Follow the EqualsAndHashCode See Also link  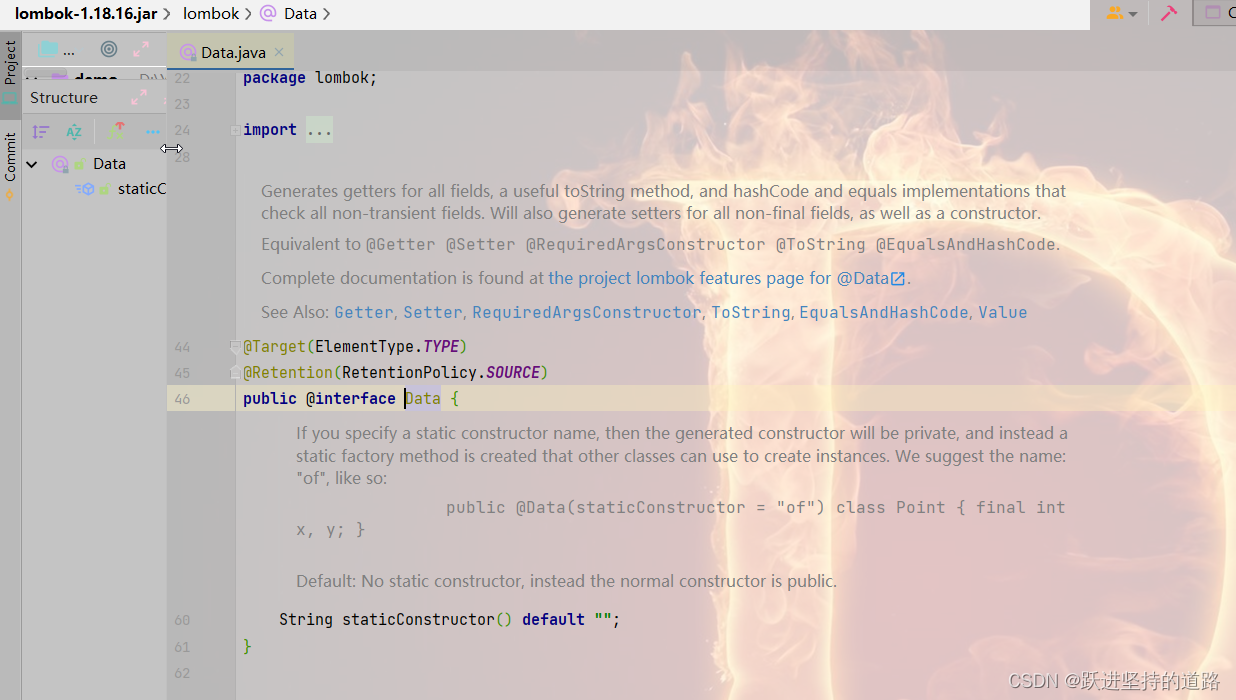pyautogui.click(x=884, y=312)
